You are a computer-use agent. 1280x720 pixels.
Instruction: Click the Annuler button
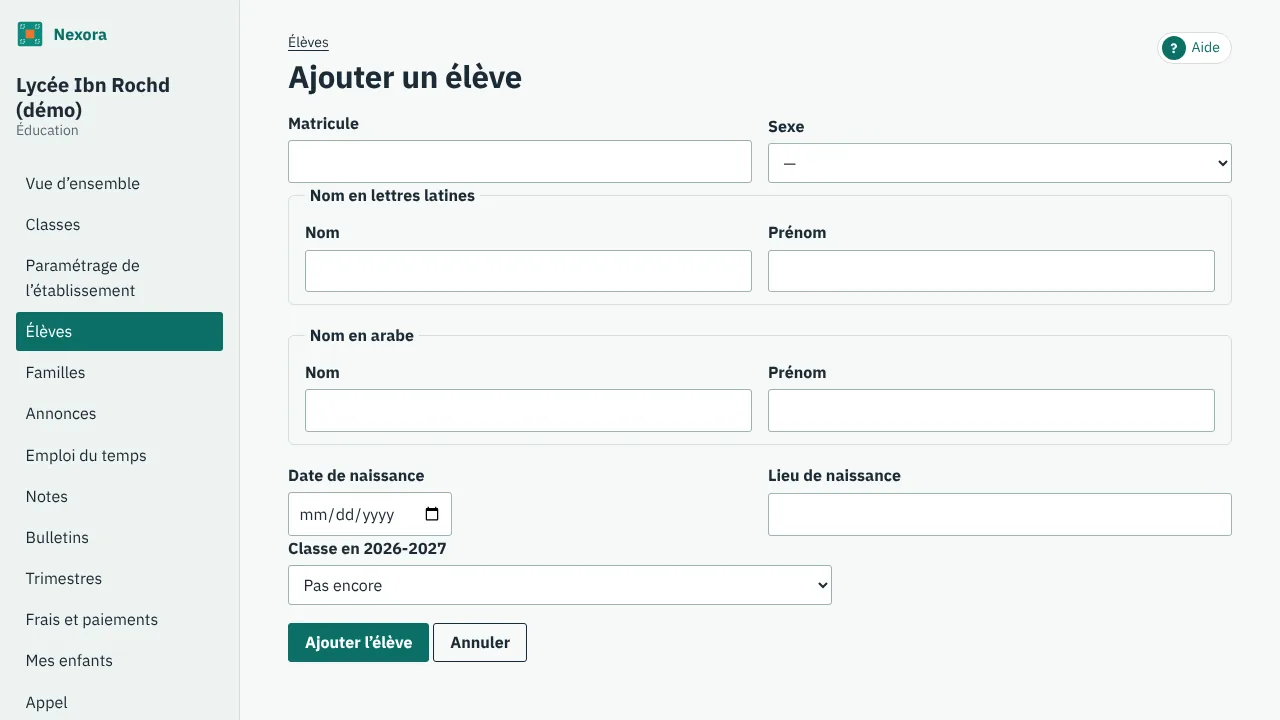(x=480, y=643)
